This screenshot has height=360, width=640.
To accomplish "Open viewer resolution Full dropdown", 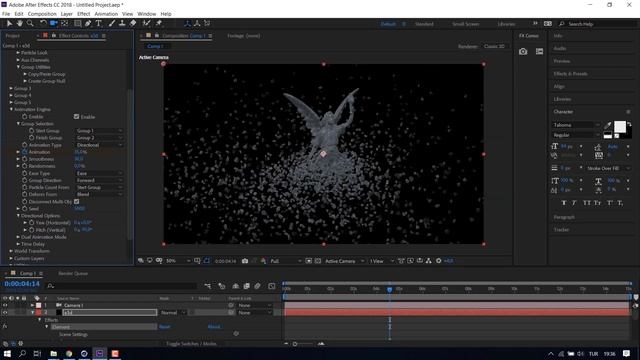I will (x=286, y=261).
